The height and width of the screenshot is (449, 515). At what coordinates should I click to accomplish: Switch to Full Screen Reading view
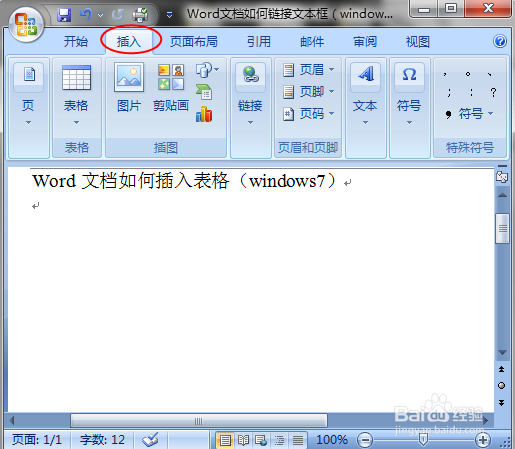pyautogui.click(x=243, y=440)
